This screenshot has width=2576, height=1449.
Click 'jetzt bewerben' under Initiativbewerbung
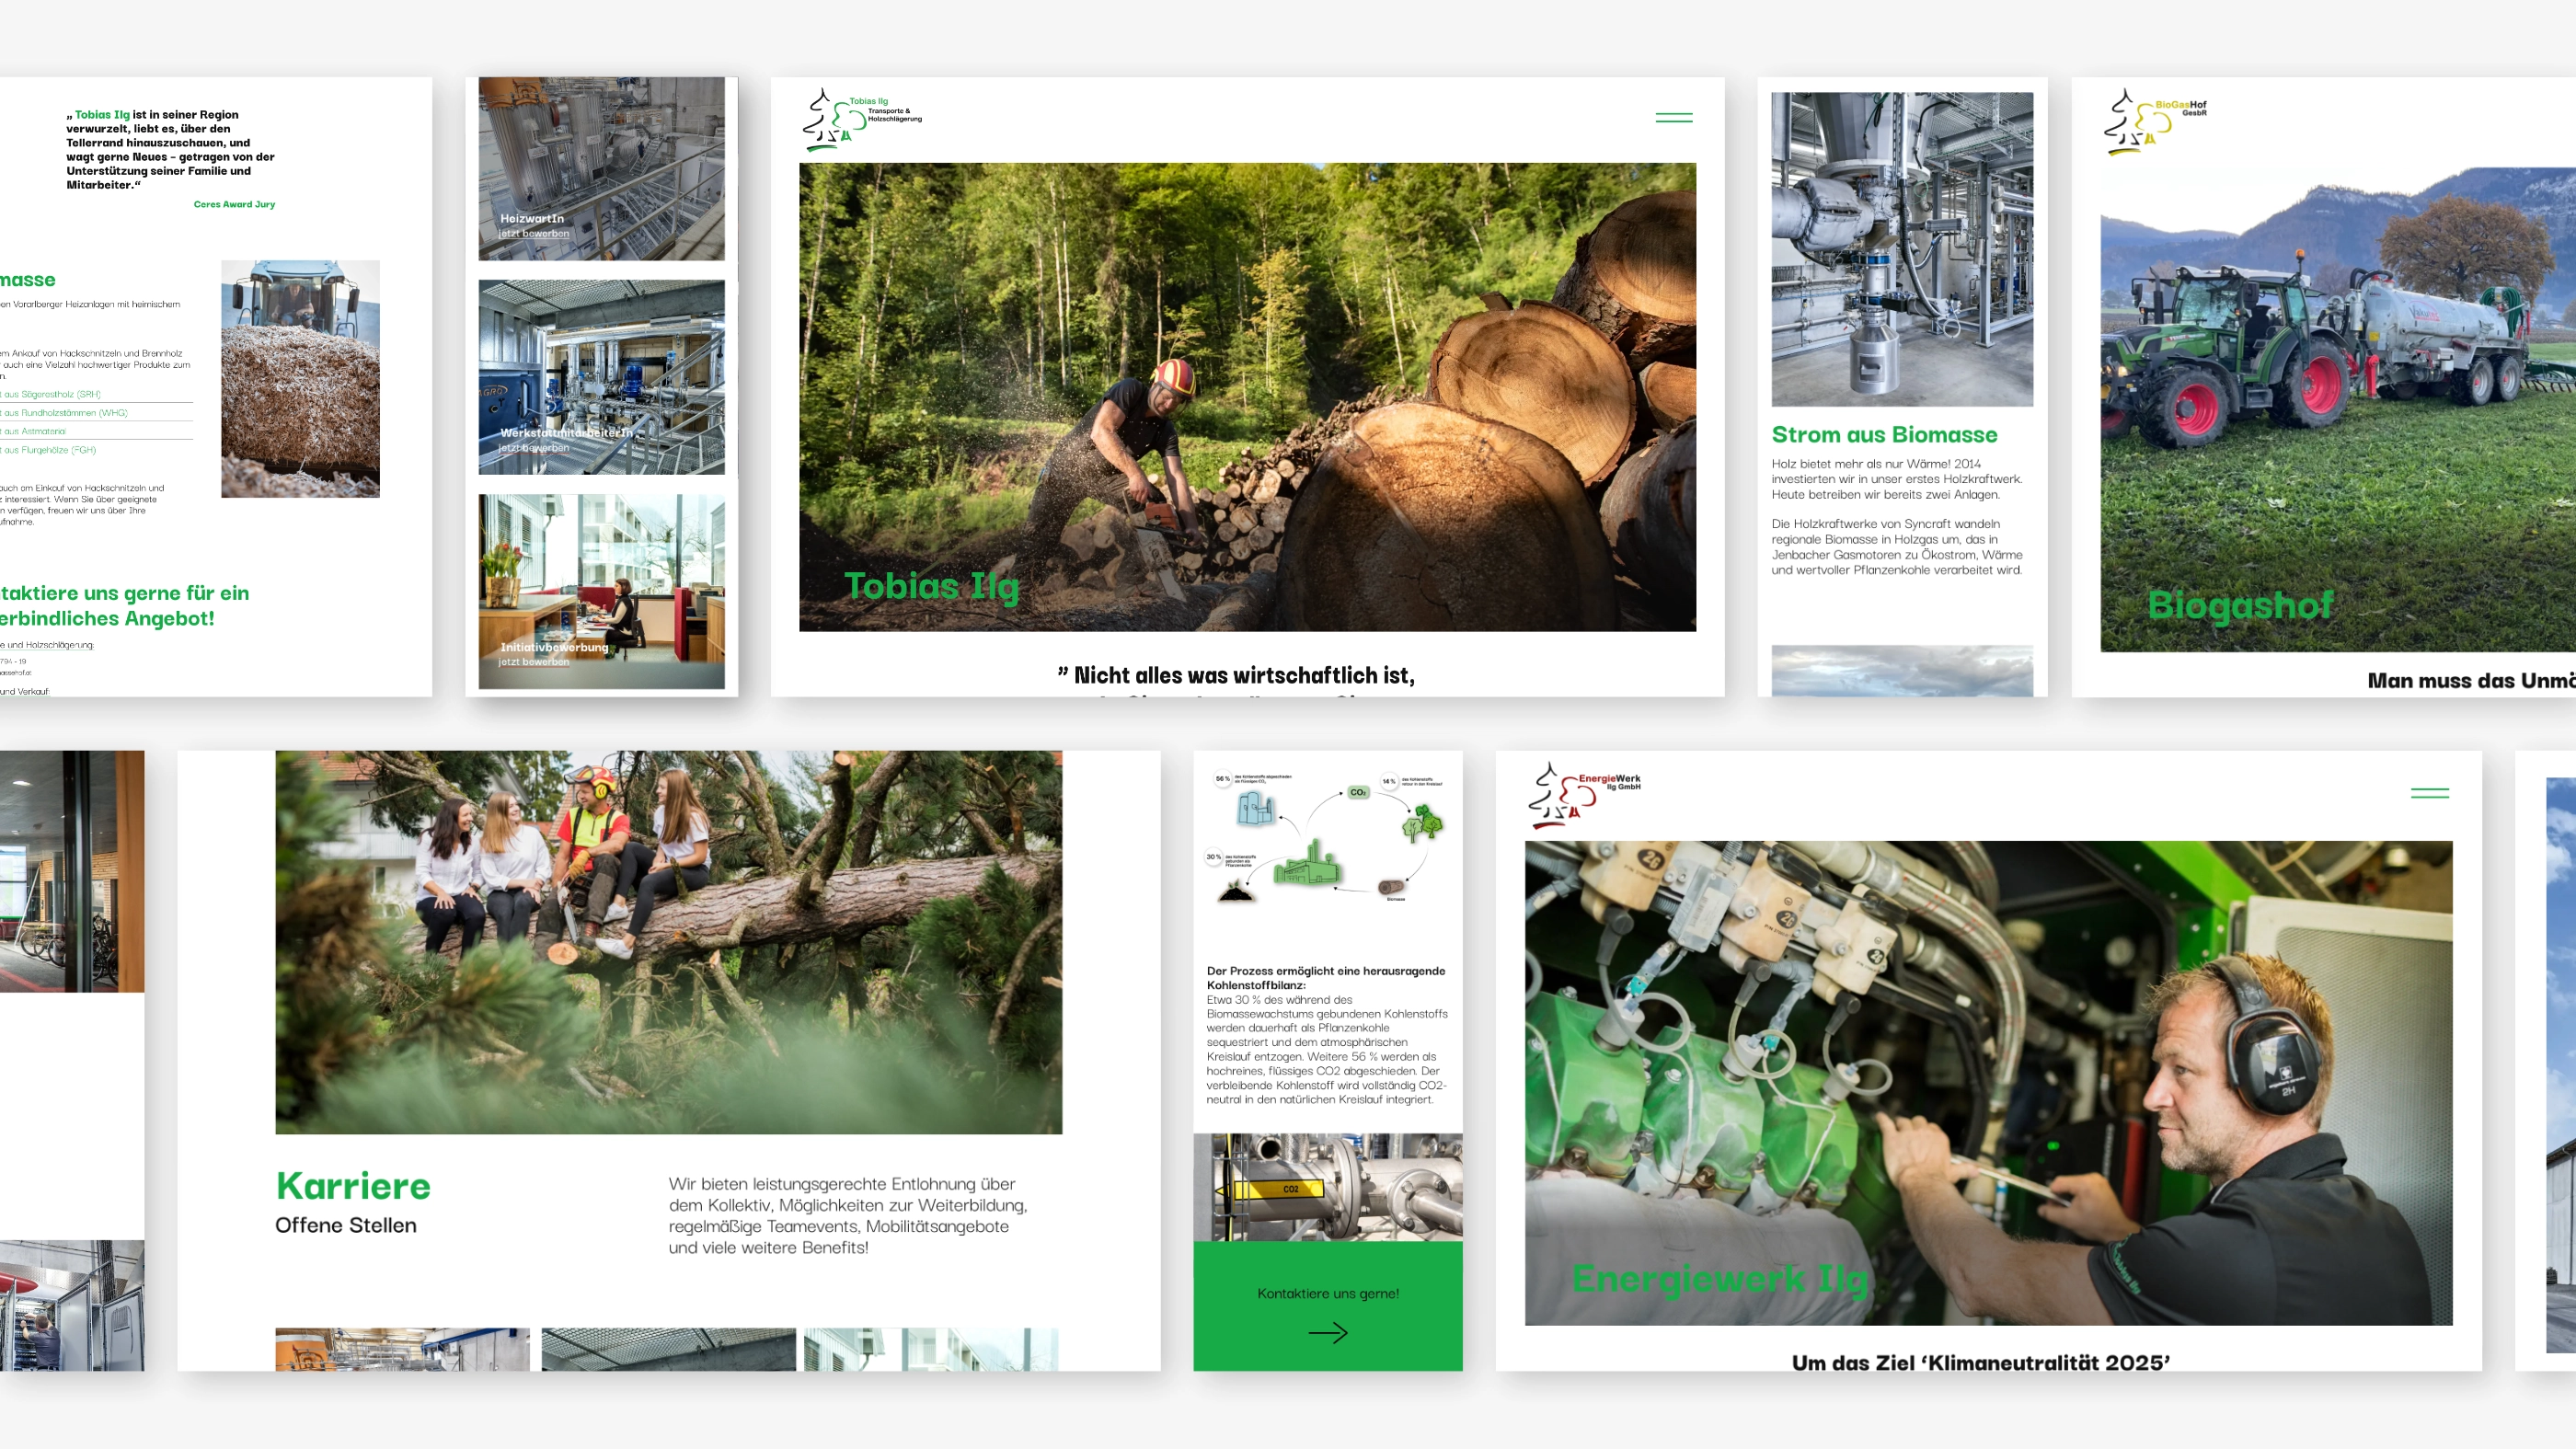pyautogui.click(x=534, y=662)
